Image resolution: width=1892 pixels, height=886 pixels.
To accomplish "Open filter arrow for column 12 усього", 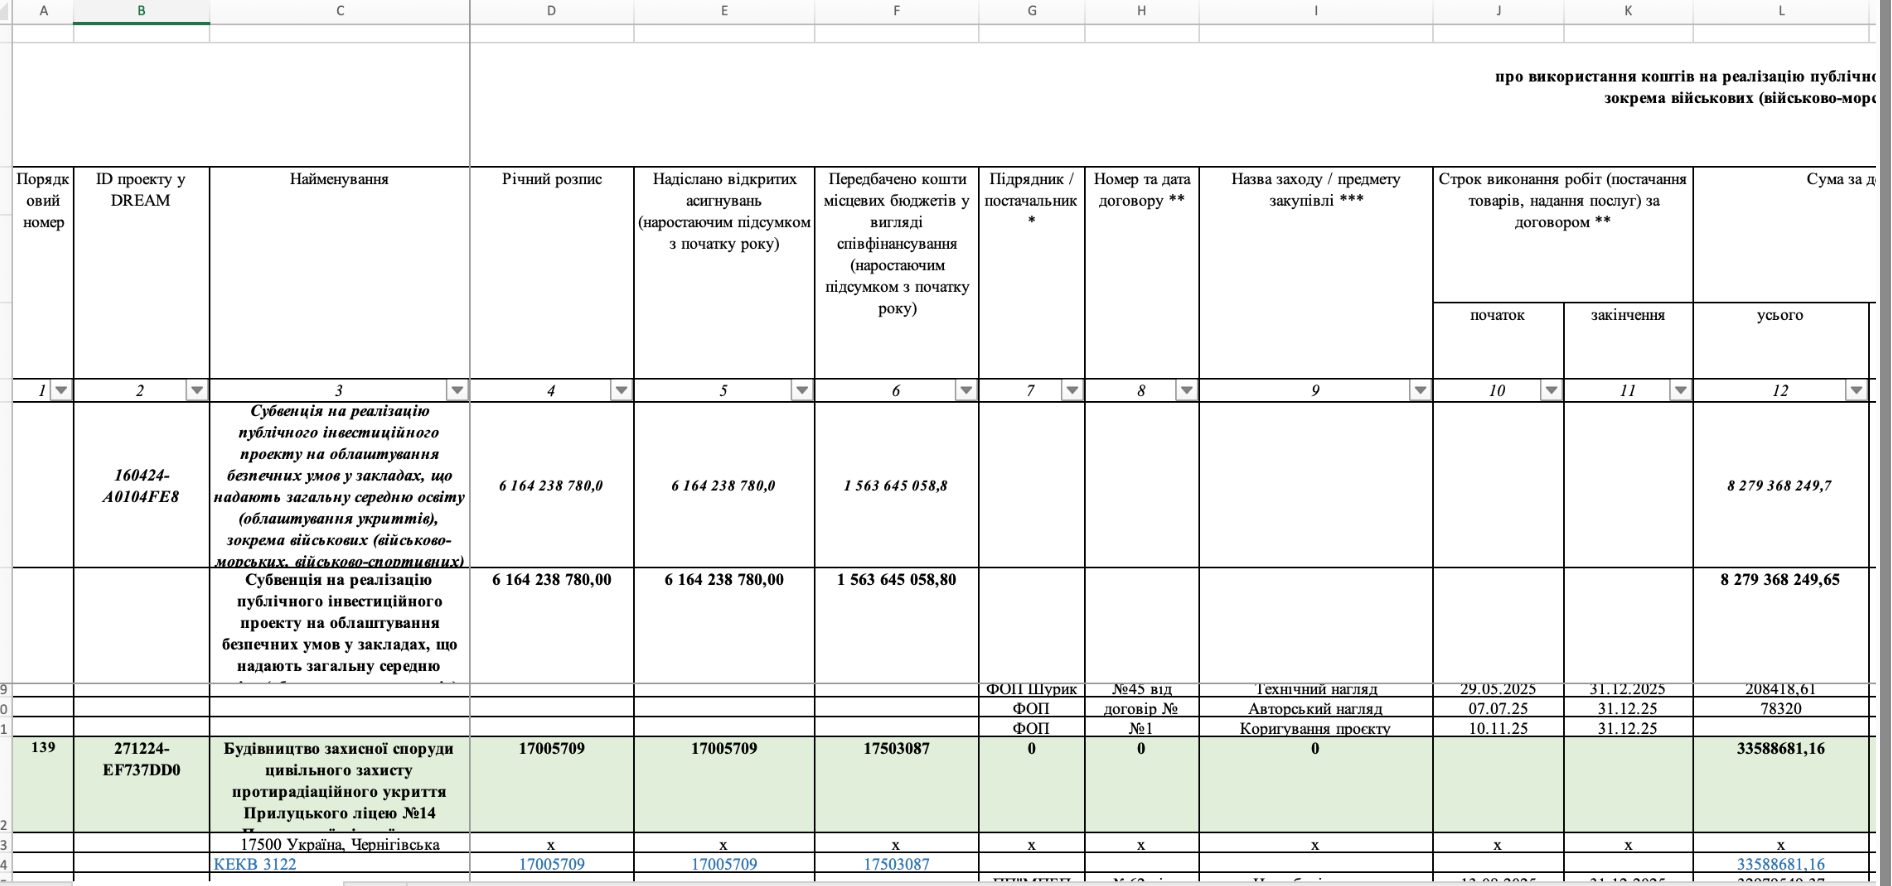I will pyautogui.click(x=1856, y=390).
